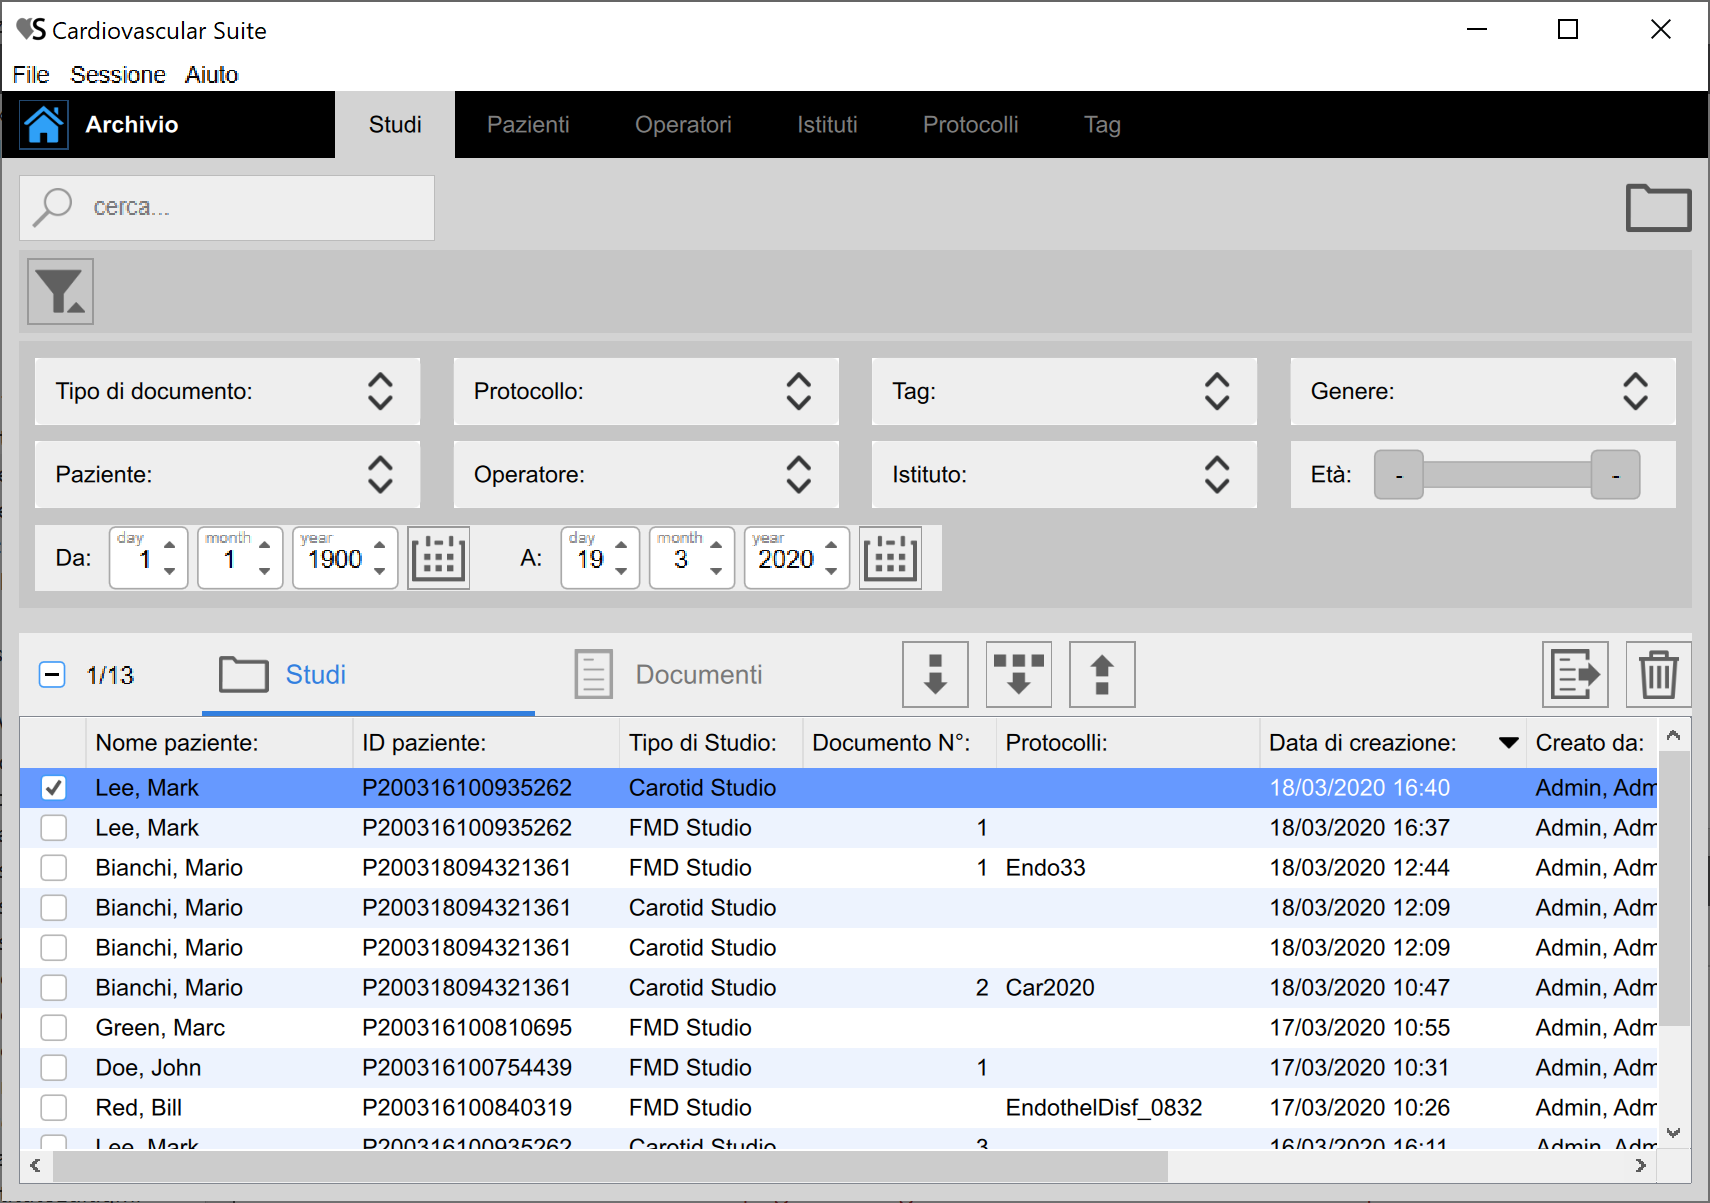Image resolution: width=1710 pixels, height=1203 pixels.
Task: Click the right handle of Età slider
Action: click(x=1614, y=475)
